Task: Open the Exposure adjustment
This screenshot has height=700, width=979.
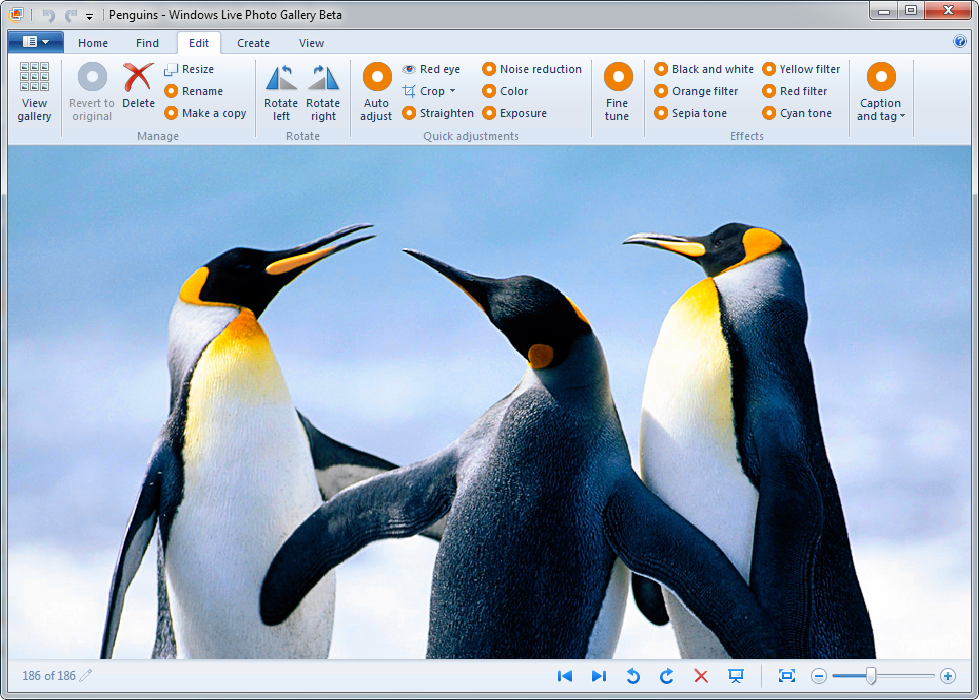Action: (x=514, y=113)
